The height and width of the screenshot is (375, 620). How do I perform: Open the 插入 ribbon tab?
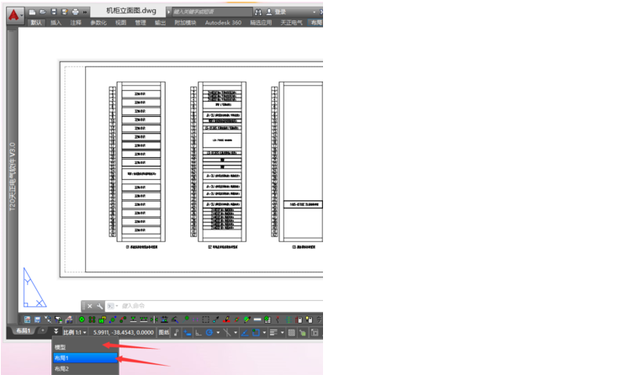56,23
